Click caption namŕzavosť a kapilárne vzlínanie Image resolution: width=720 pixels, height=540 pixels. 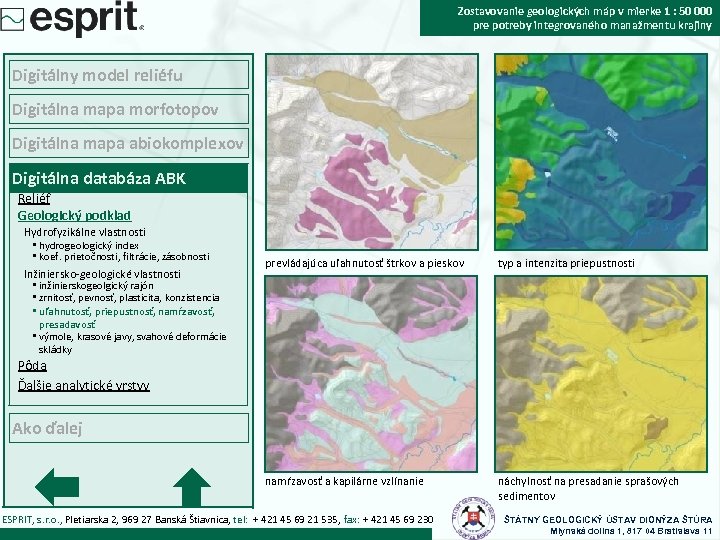[x=344, y=481]
